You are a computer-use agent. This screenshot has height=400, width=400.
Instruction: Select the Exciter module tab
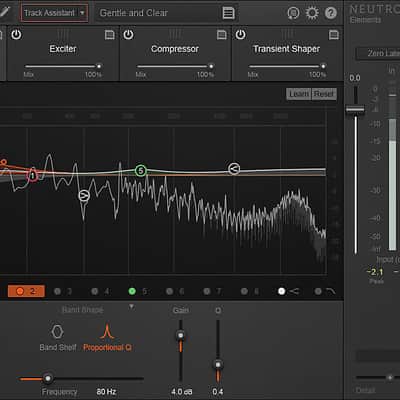[x=63, y=49]
